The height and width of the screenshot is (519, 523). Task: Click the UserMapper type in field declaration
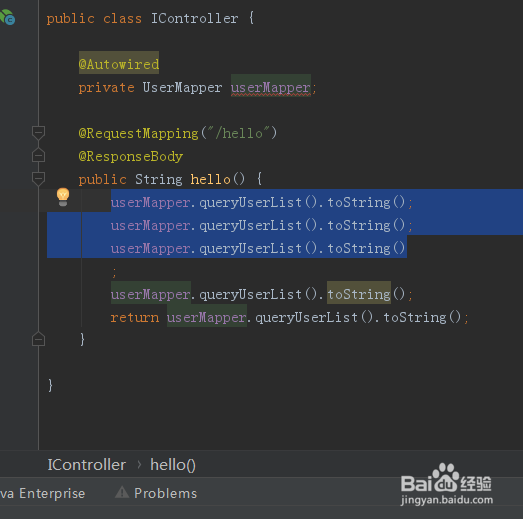coord(182,87)
